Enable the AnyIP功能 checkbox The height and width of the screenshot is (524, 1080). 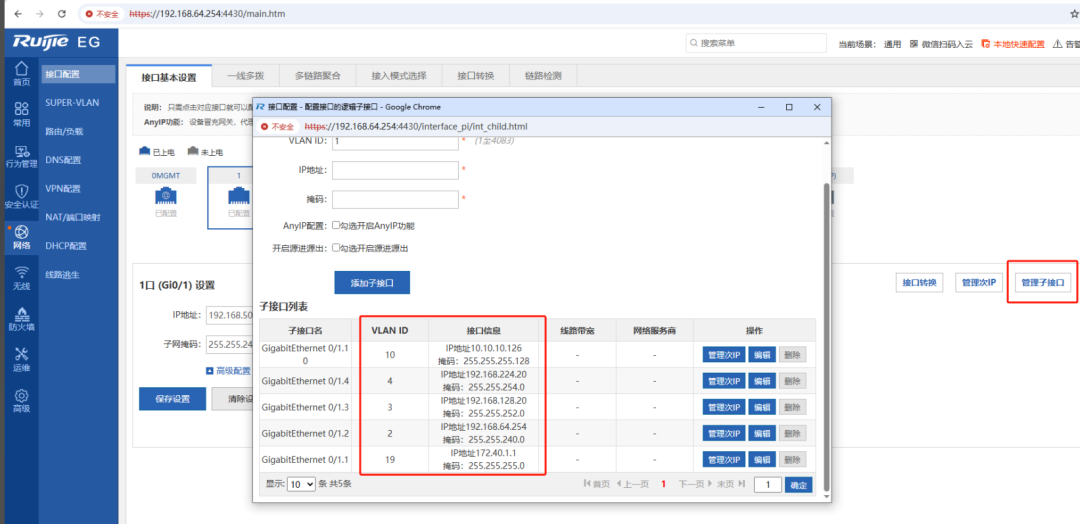[336, 225]
